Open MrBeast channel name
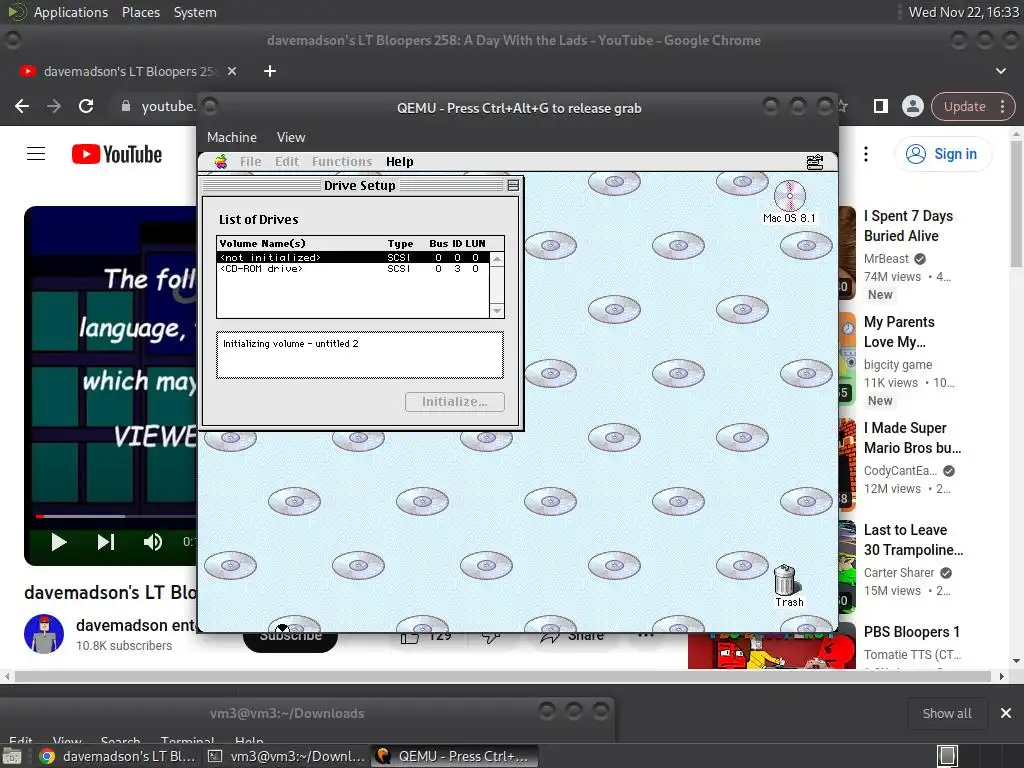The width and height of the screenshot is (1024, 768). click(886, 259)
